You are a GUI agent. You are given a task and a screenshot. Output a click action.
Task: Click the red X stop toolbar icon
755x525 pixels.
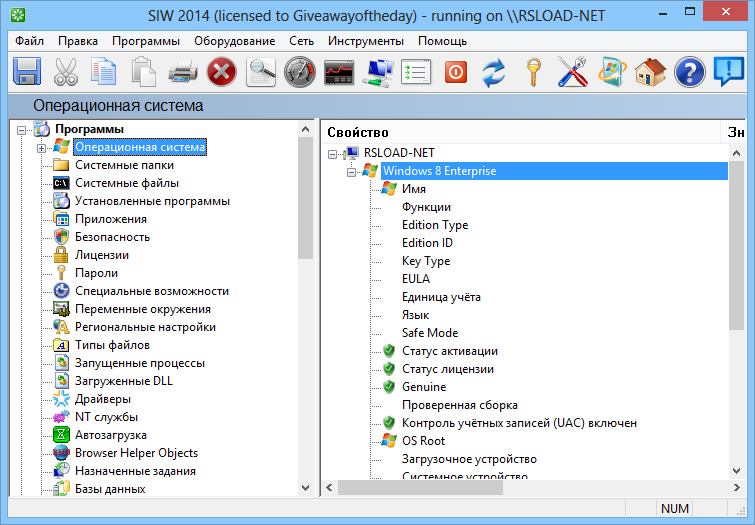pos(221,72)
